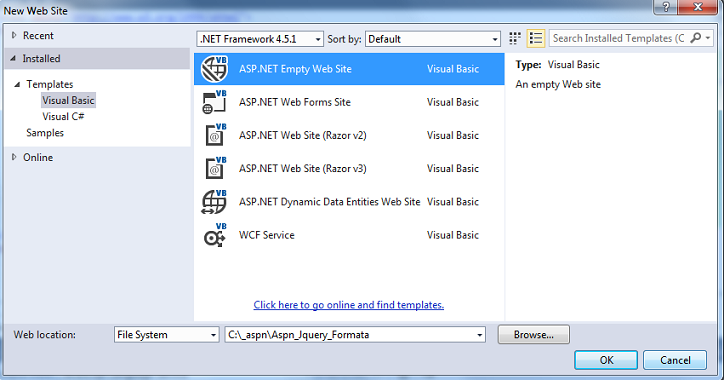Expand the Online node
The height and width of the screenshot is (380, 724).
pos(14,157)
